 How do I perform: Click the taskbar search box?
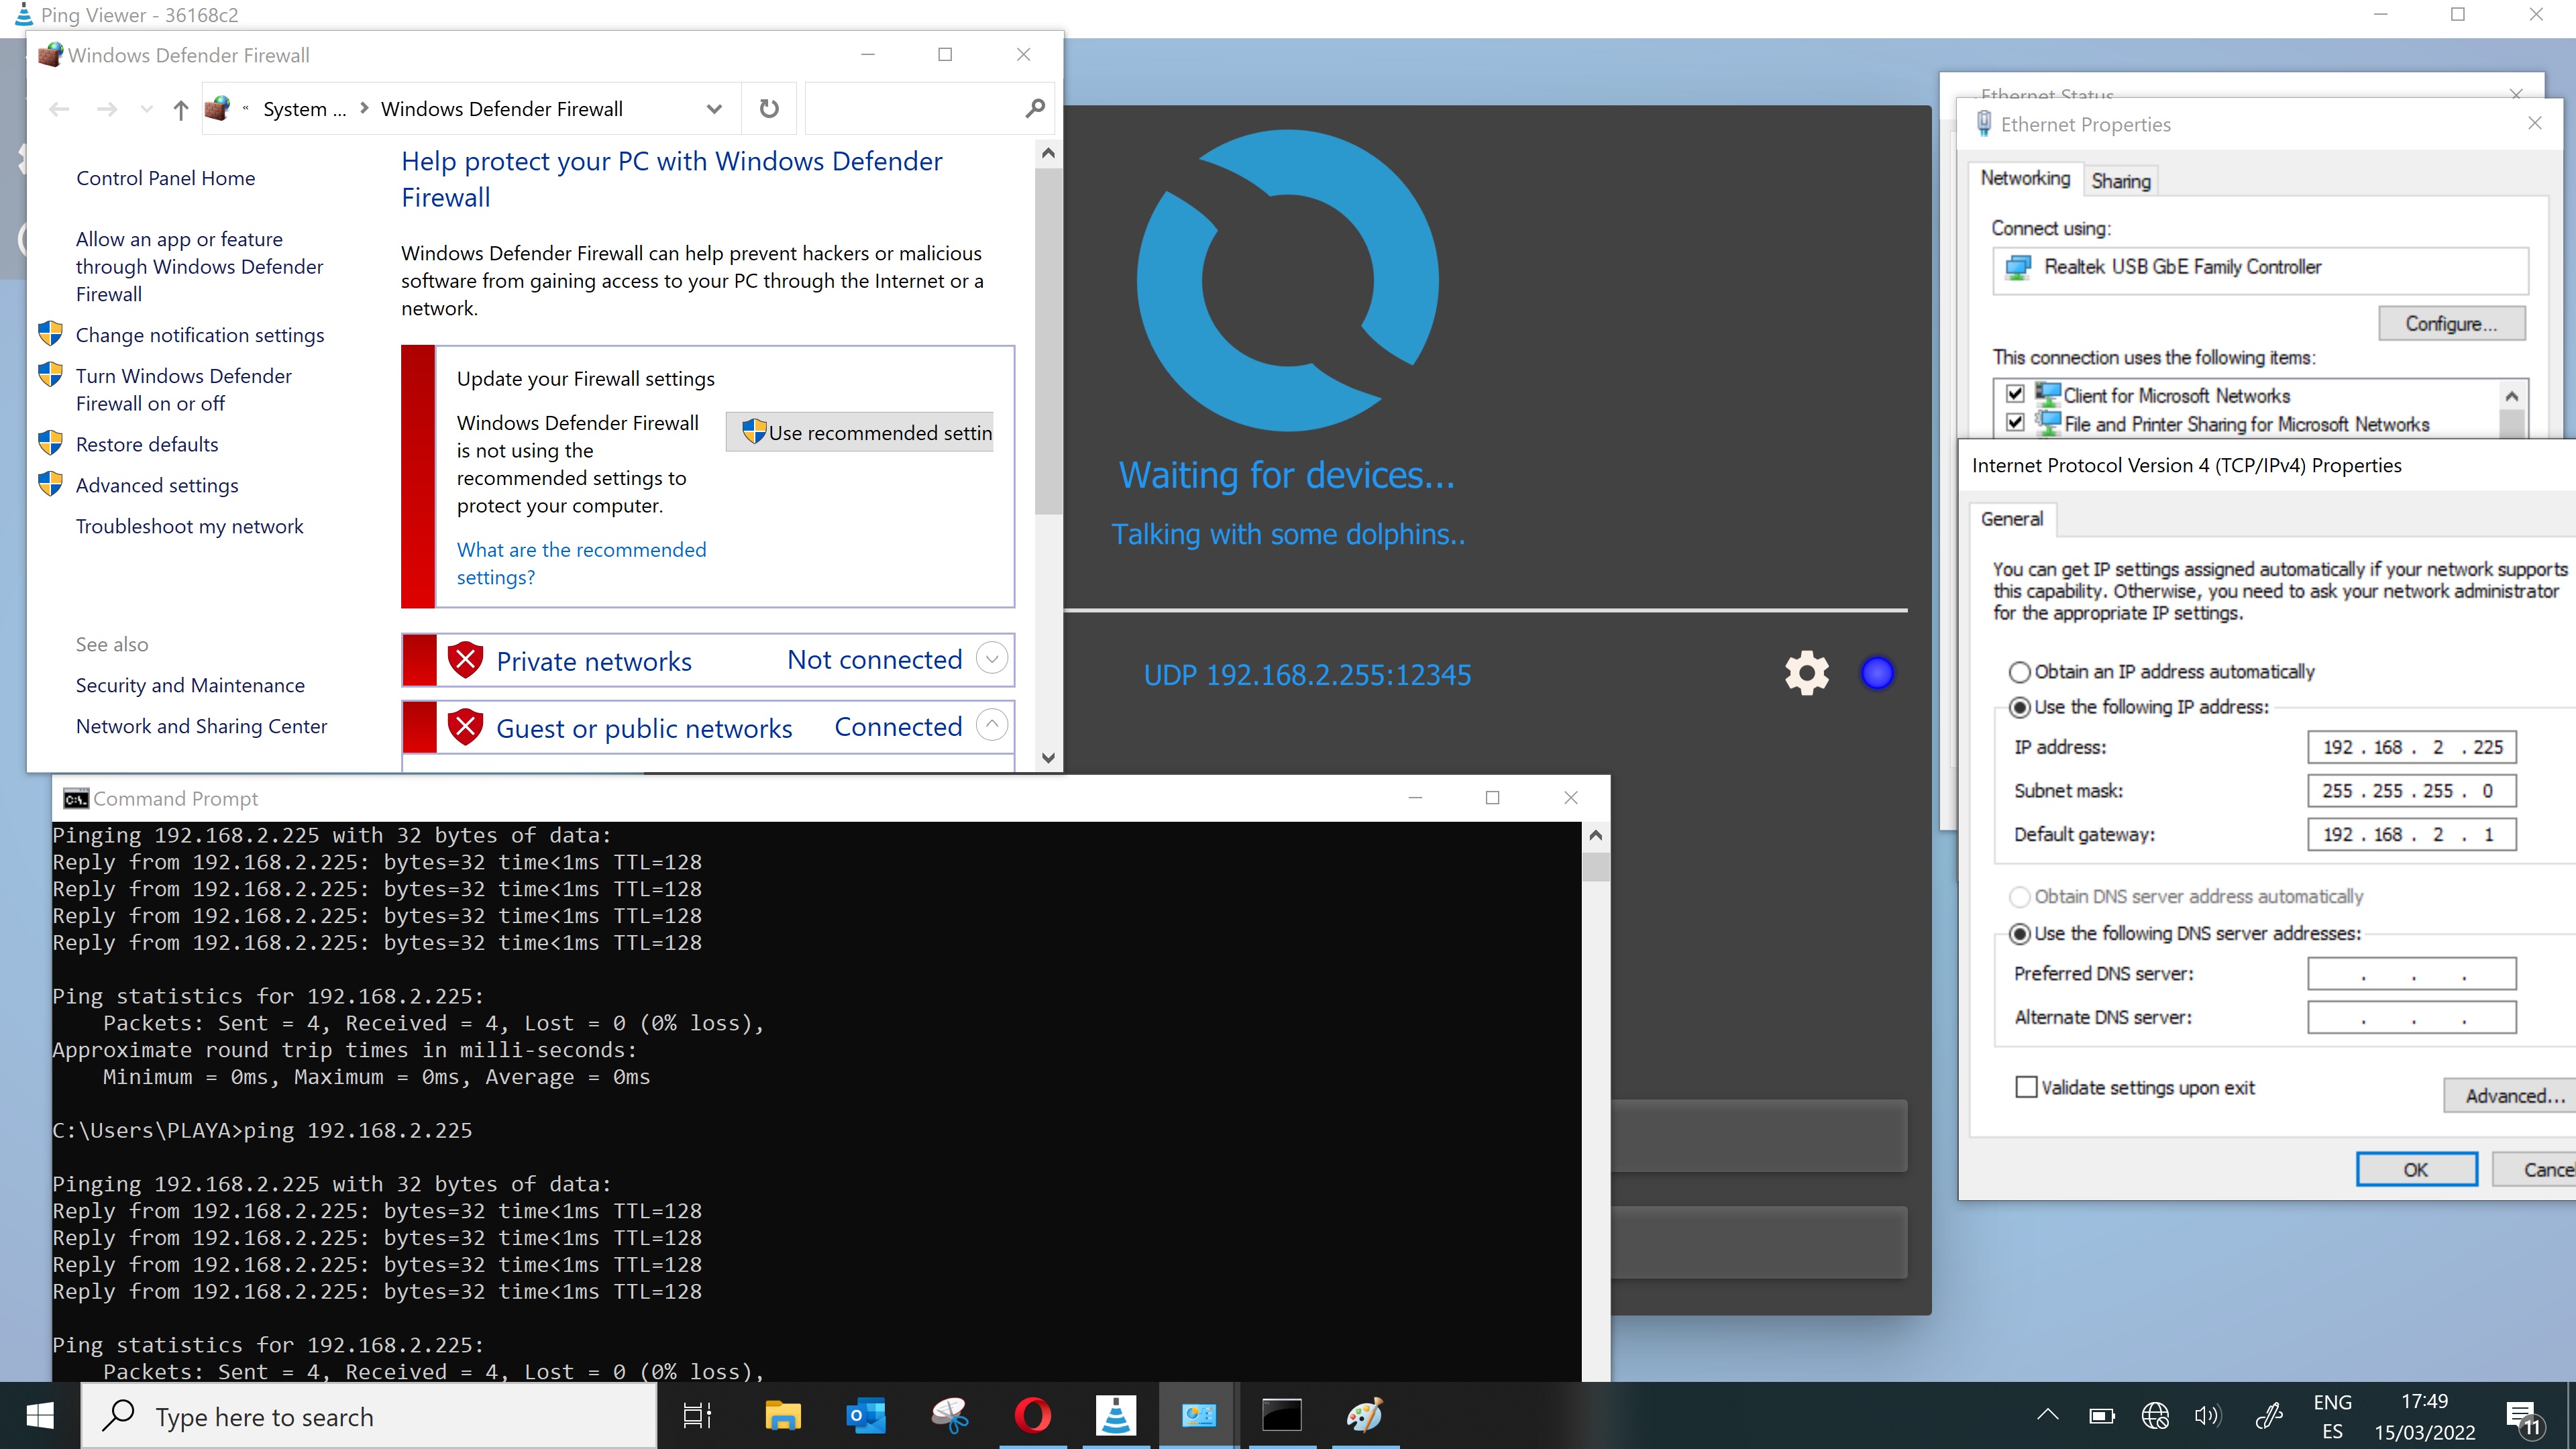[x=368, y=1416]
